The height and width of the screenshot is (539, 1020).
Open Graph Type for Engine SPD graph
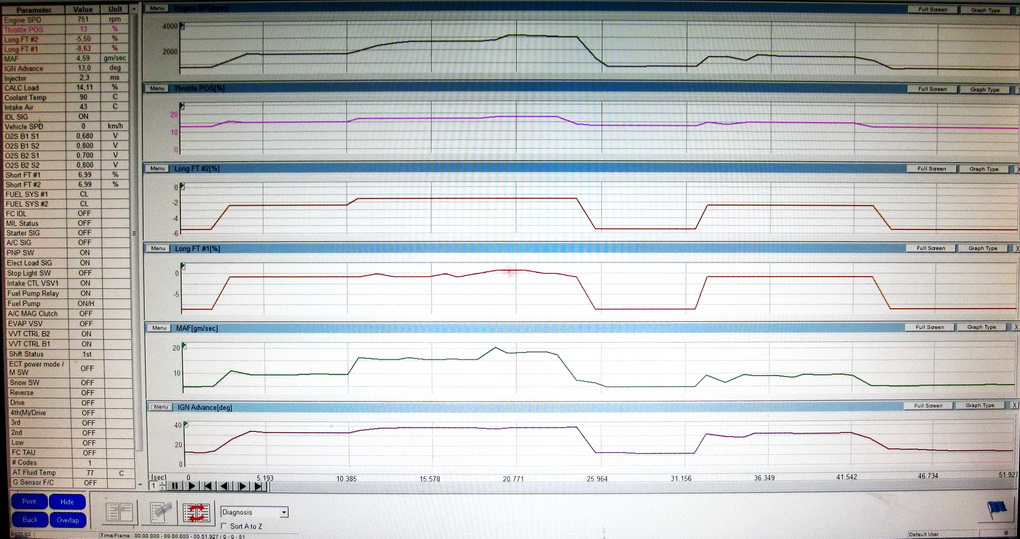click(x=985, y=9)
